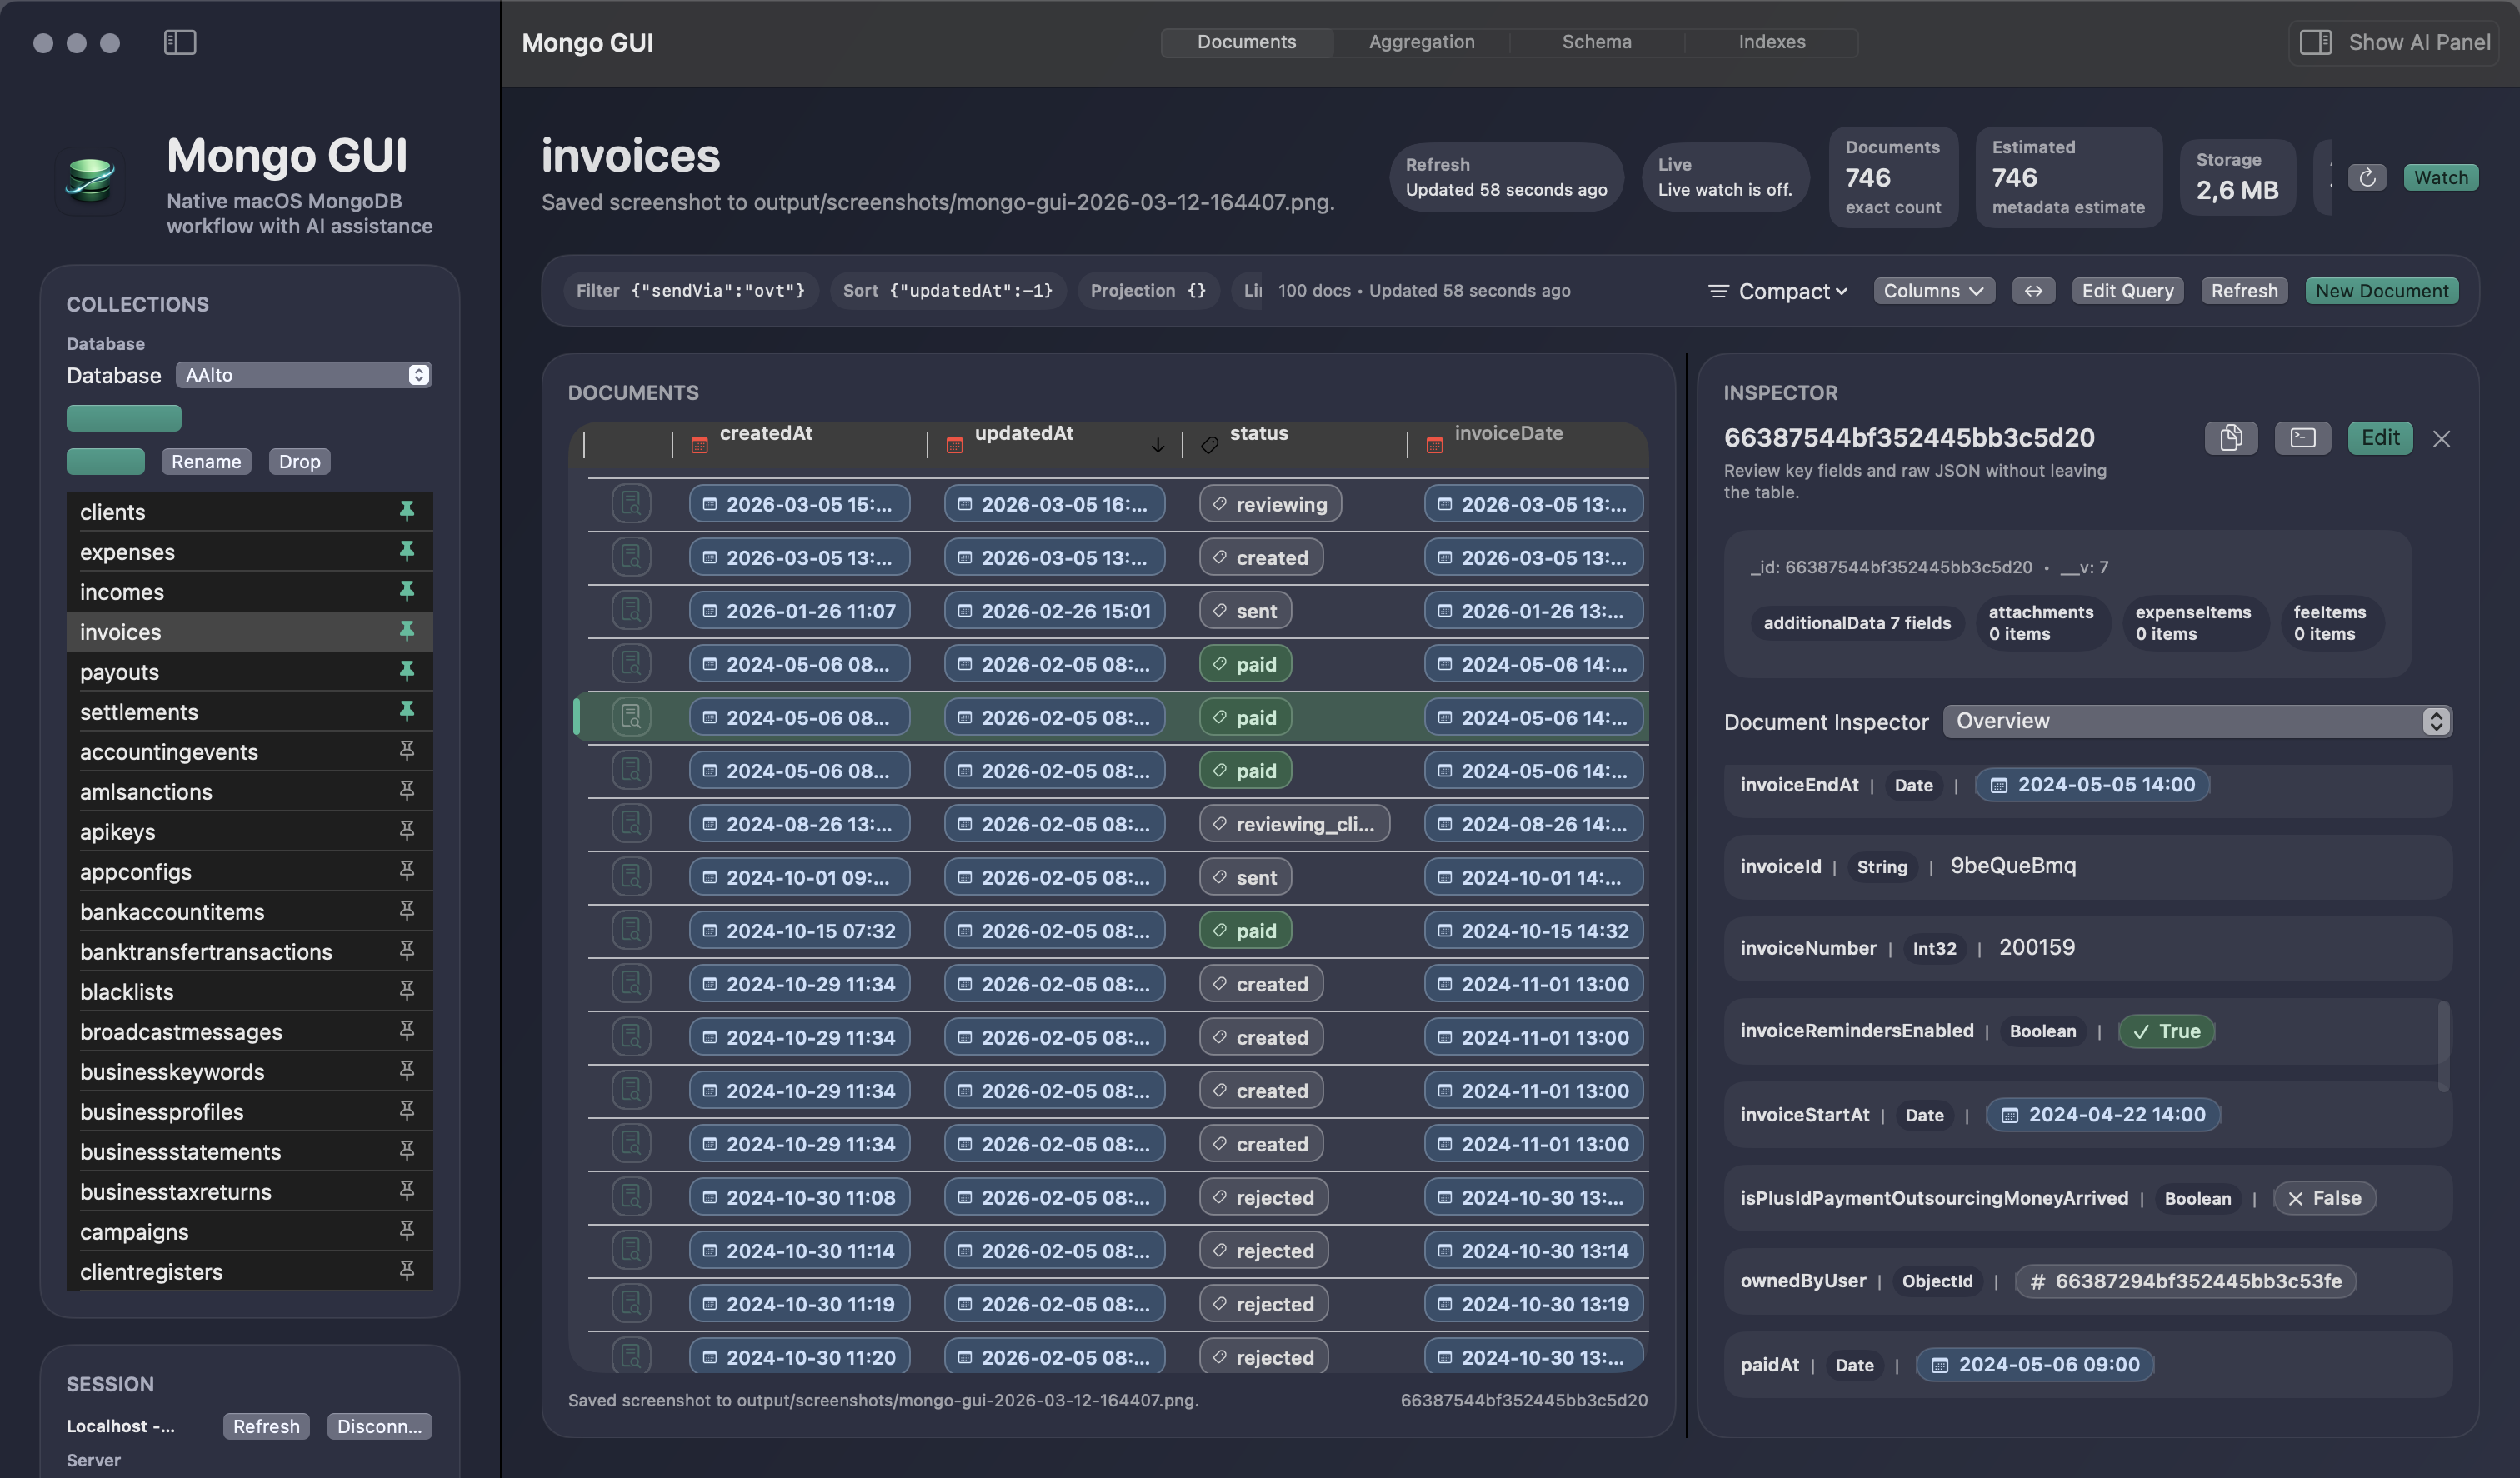This screenshot has width=2520, height=1478.
Task: Click the Watch button
Action: 2440,178
